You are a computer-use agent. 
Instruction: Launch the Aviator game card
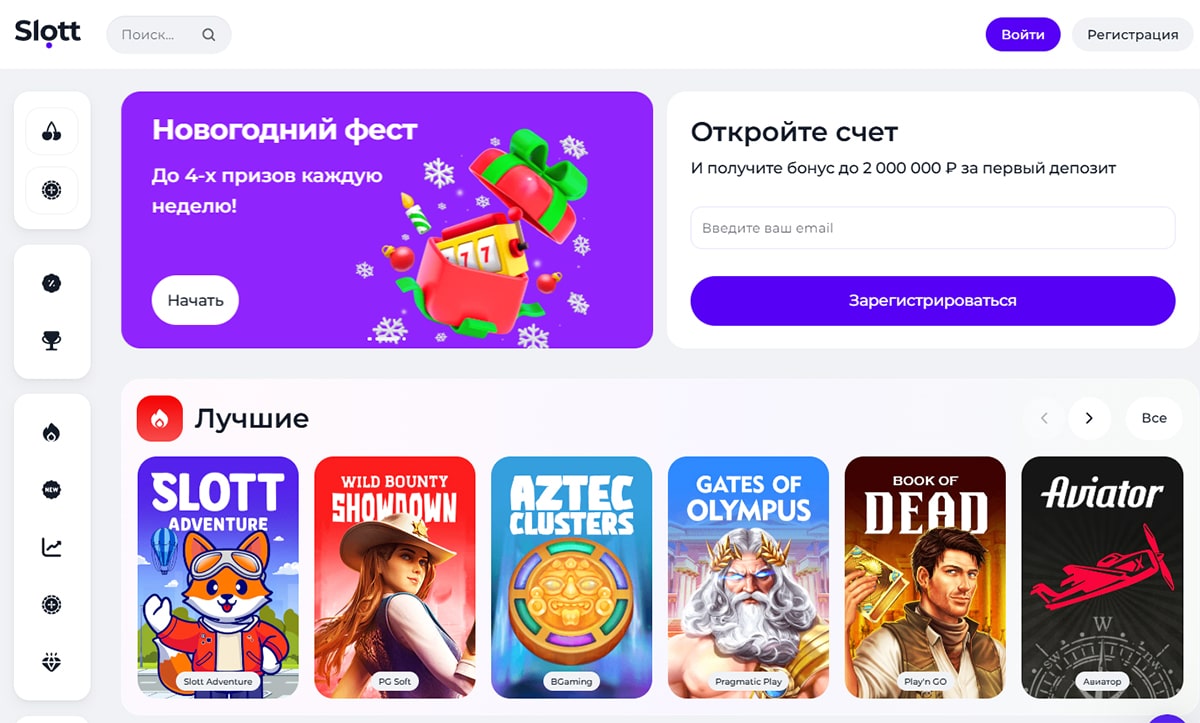tap(1101, 577)
